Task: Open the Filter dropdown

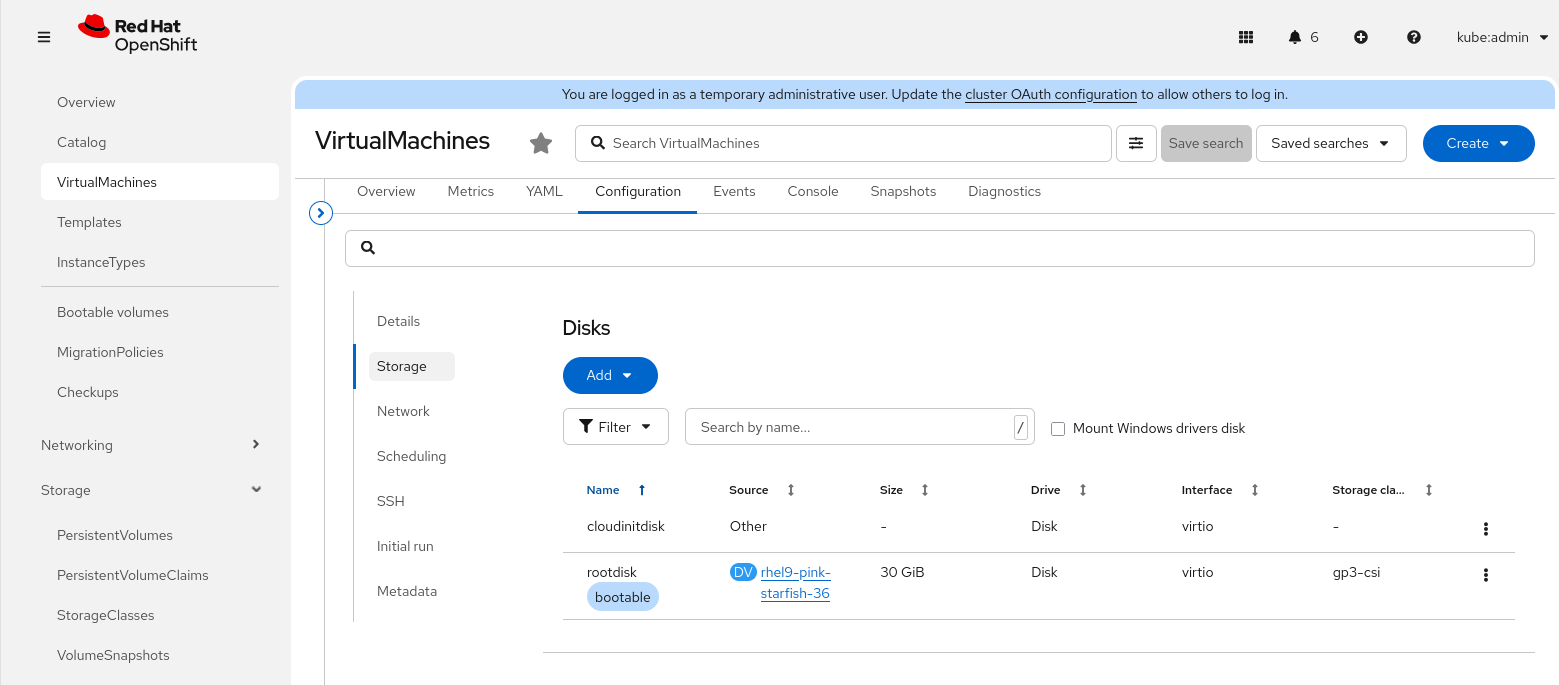Action: coord(616,427)
